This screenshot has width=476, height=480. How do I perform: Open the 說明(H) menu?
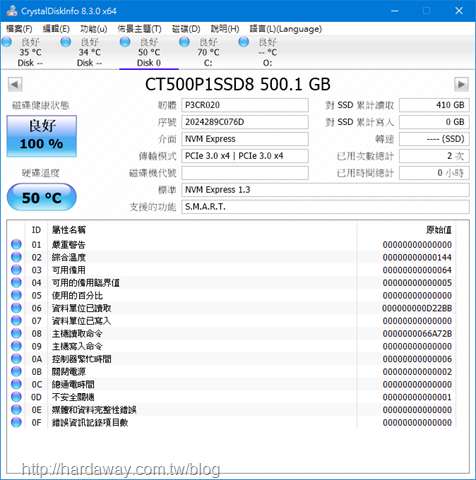pos(225,29)
